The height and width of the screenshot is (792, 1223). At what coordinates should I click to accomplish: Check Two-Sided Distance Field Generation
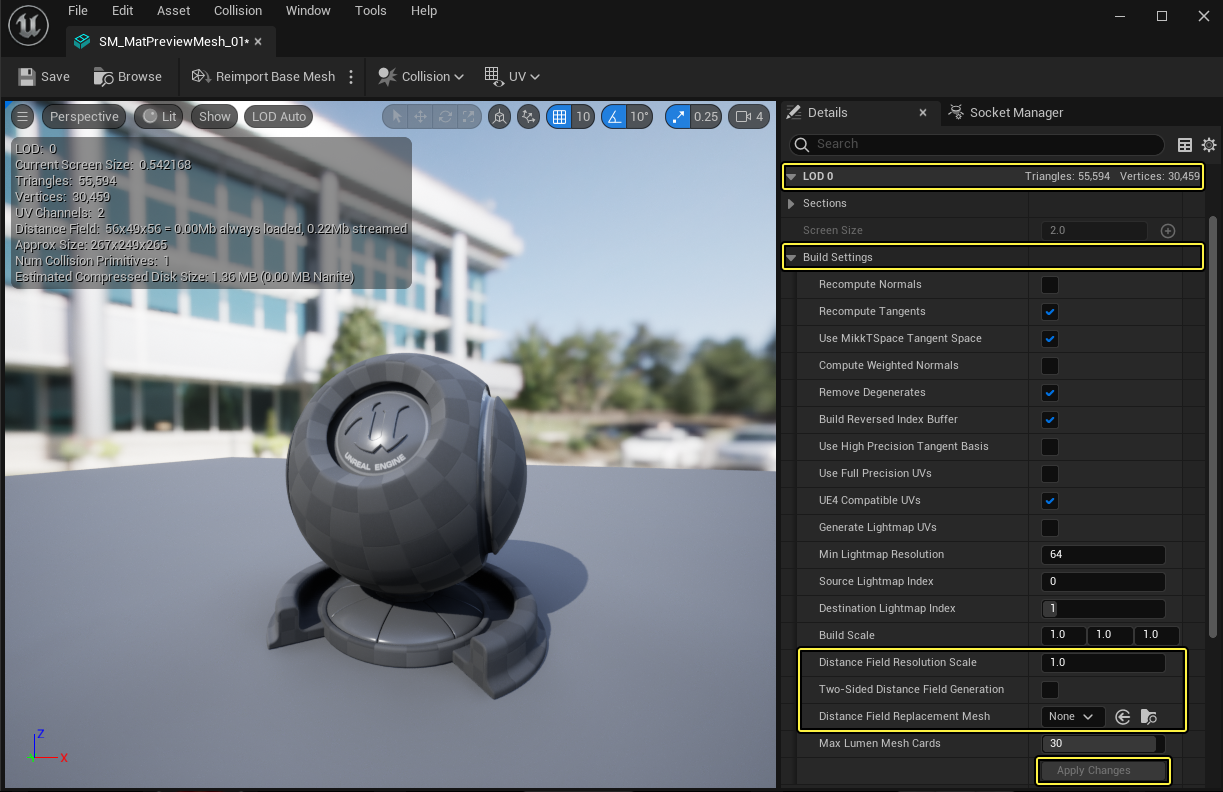(x=1050, y=690)
